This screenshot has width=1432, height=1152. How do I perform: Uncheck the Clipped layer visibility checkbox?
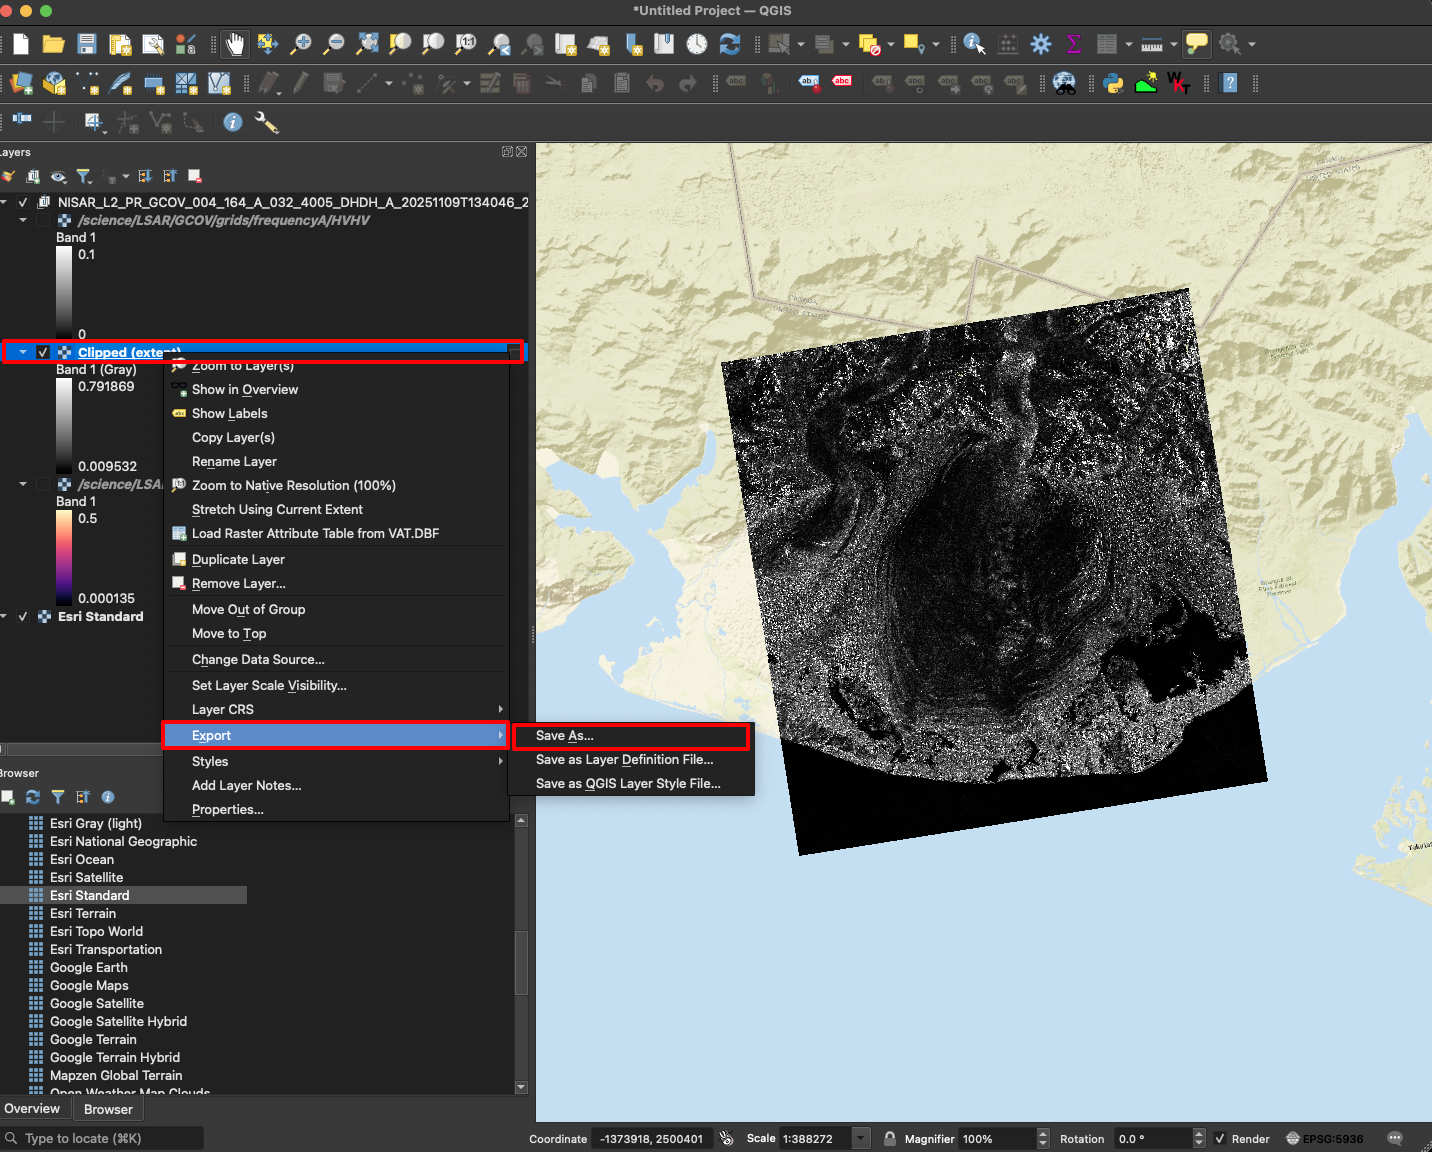[43, 352]
